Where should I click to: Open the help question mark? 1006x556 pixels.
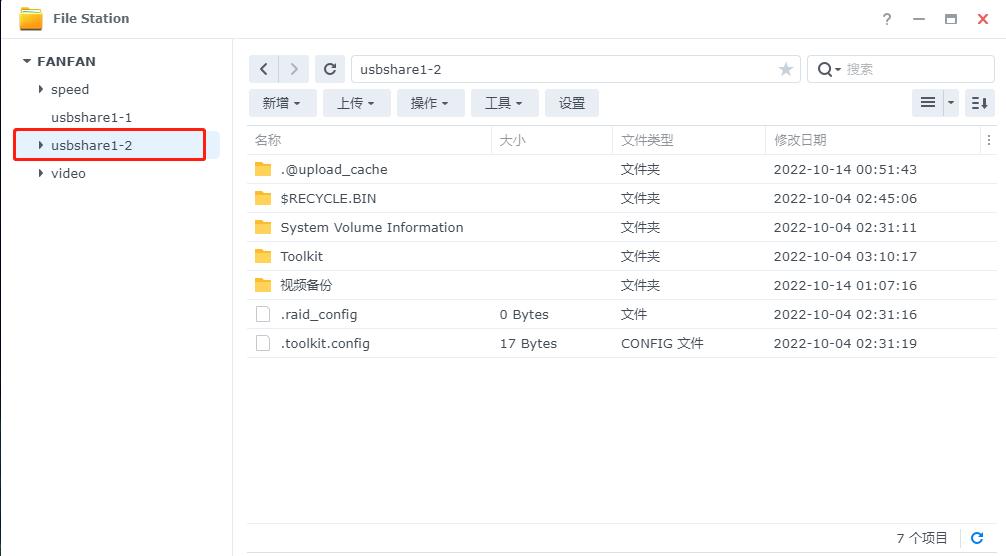point(887,19)
